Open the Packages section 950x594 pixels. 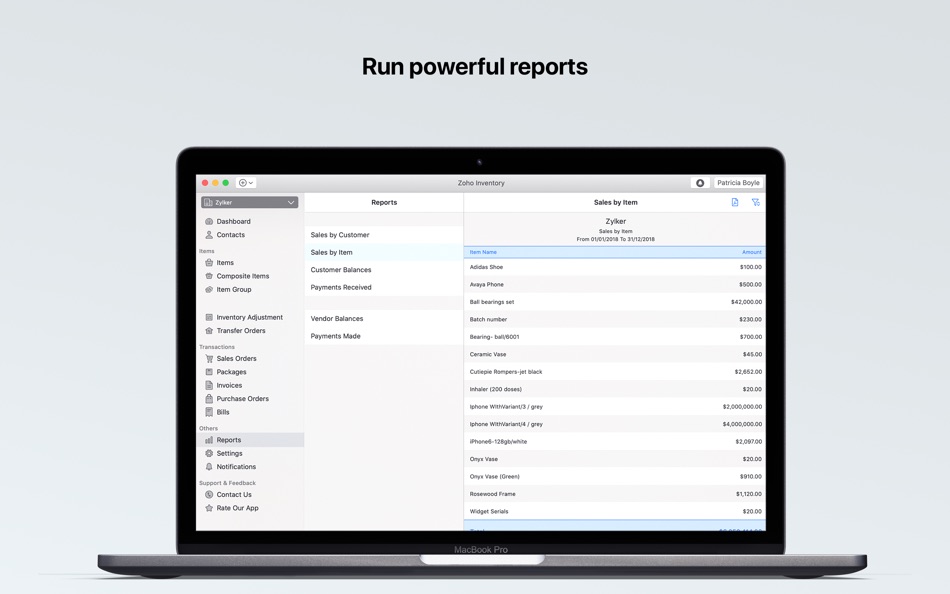[232, 371]
